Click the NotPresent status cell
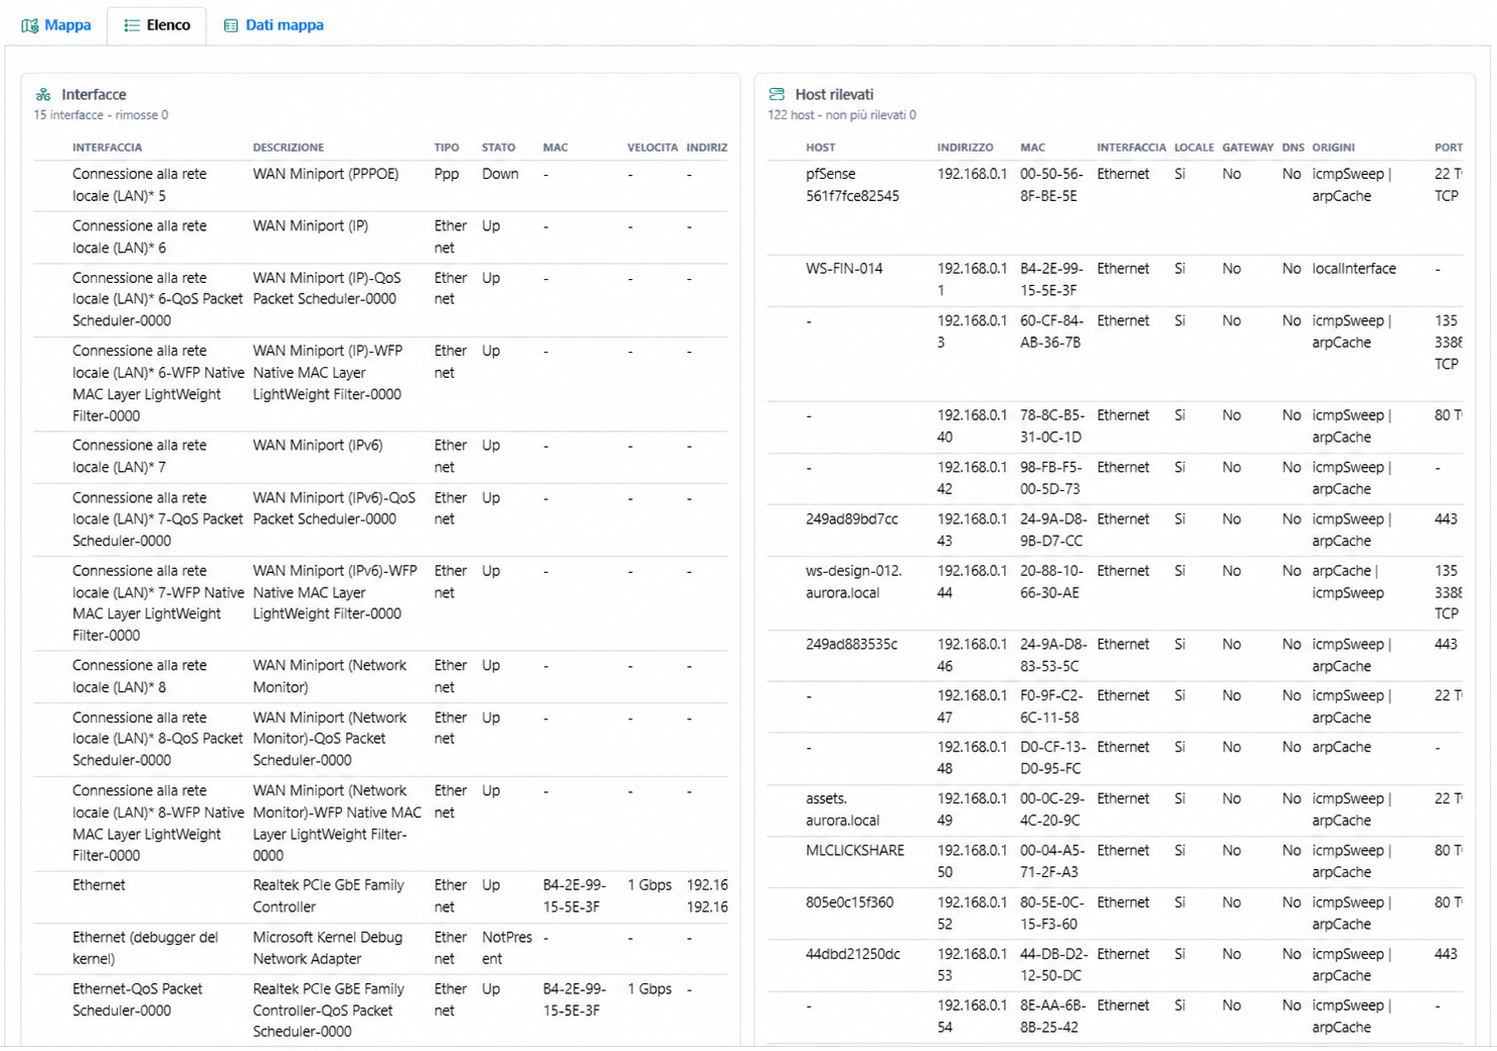Viewport: 1497px width, 1051px height. coord(507,948)
